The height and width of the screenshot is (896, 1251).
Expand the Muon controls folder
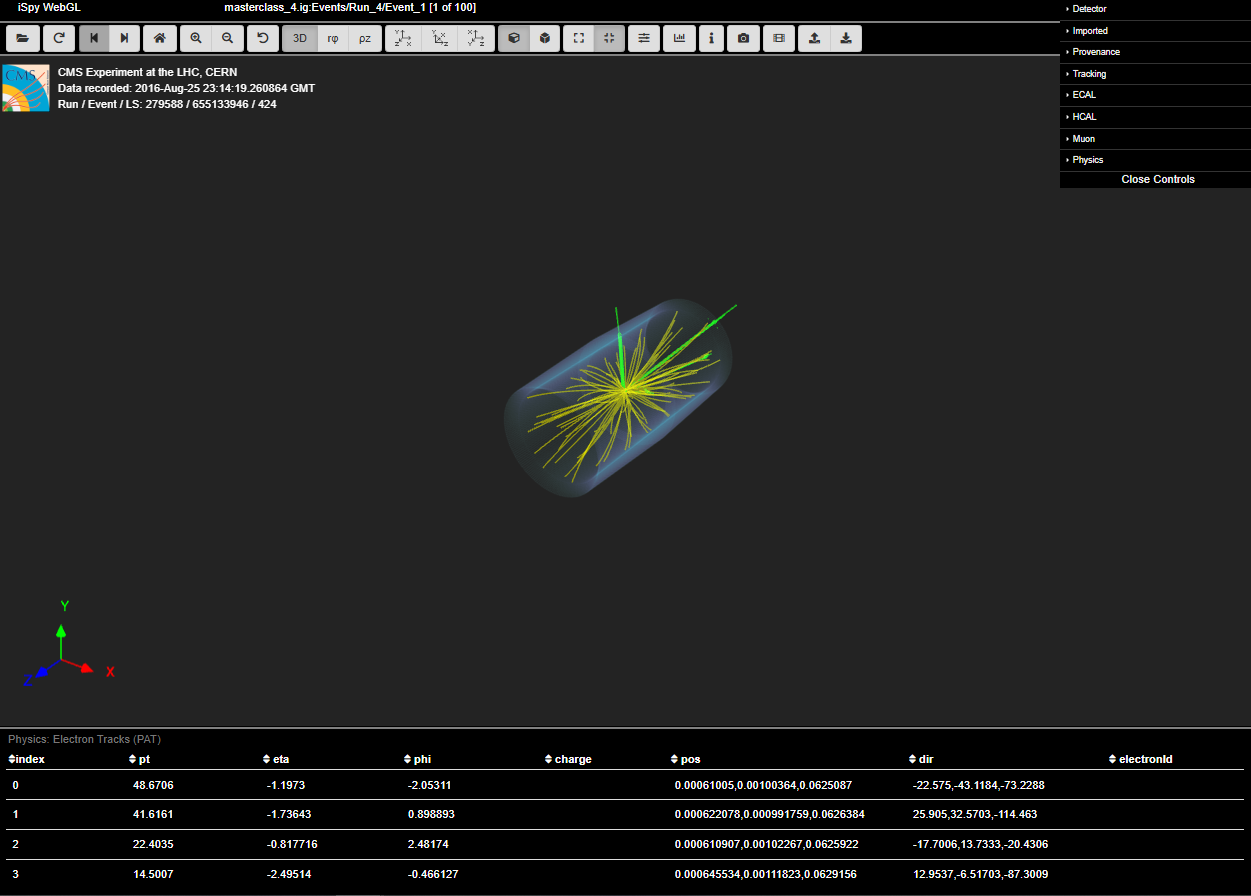point(1083,139)
